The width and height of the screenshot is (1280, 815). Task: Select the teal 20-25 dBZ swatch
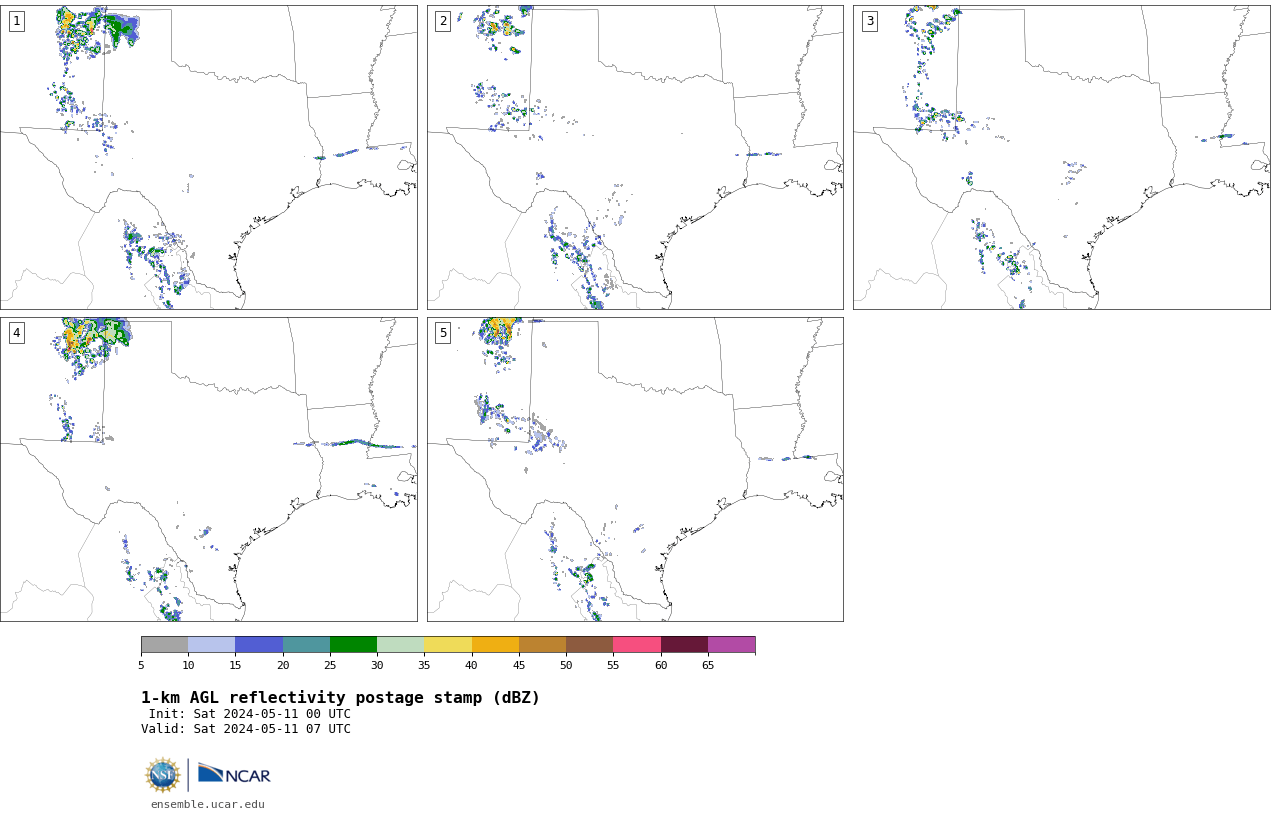[306, 644]
